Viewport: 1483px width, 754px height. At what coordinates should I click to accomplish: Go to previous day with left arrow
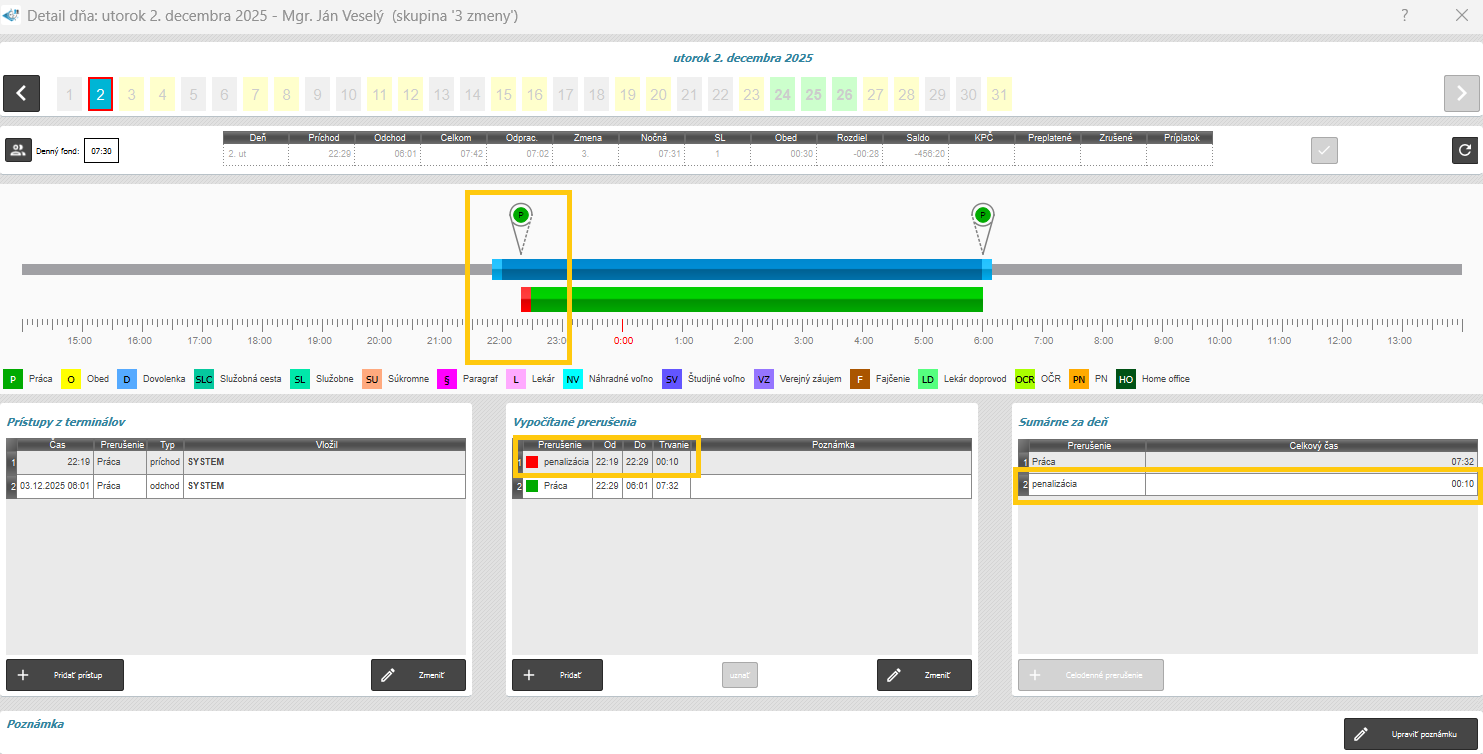tap(21, 93)
